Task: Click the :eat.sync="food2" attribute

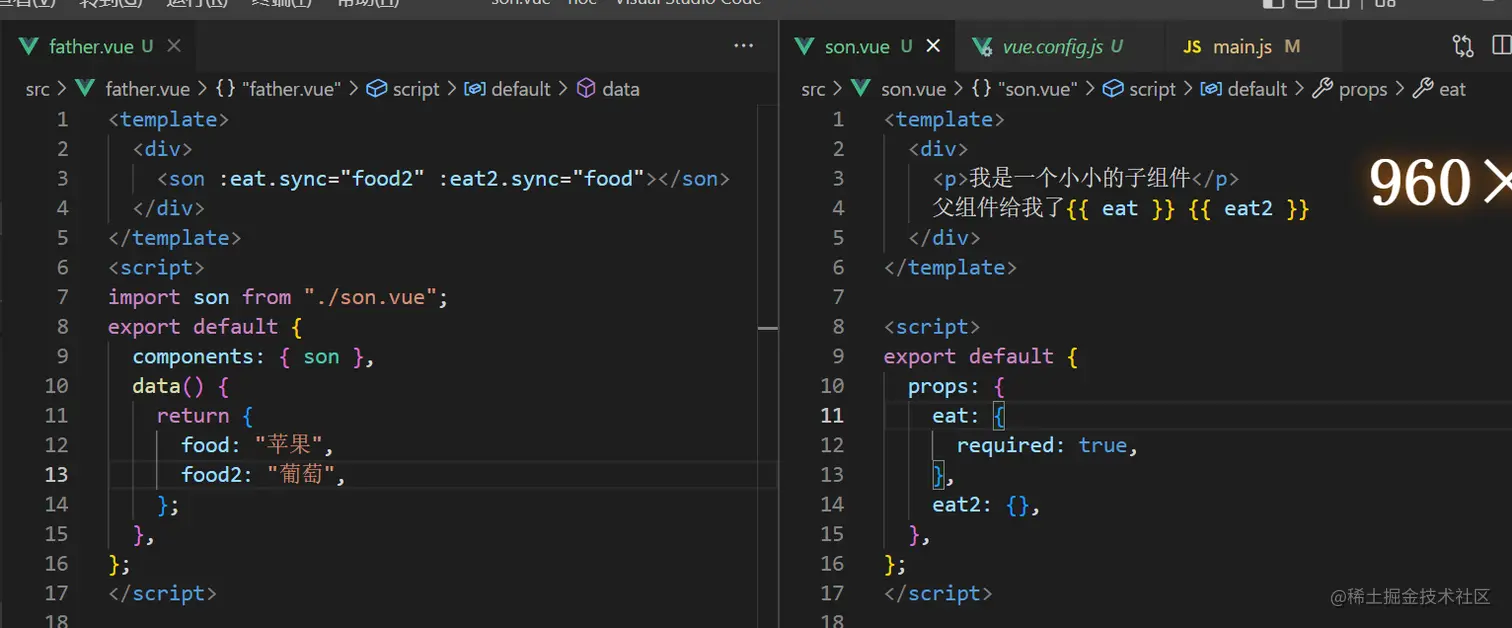Action: click(x=323, y=178)
